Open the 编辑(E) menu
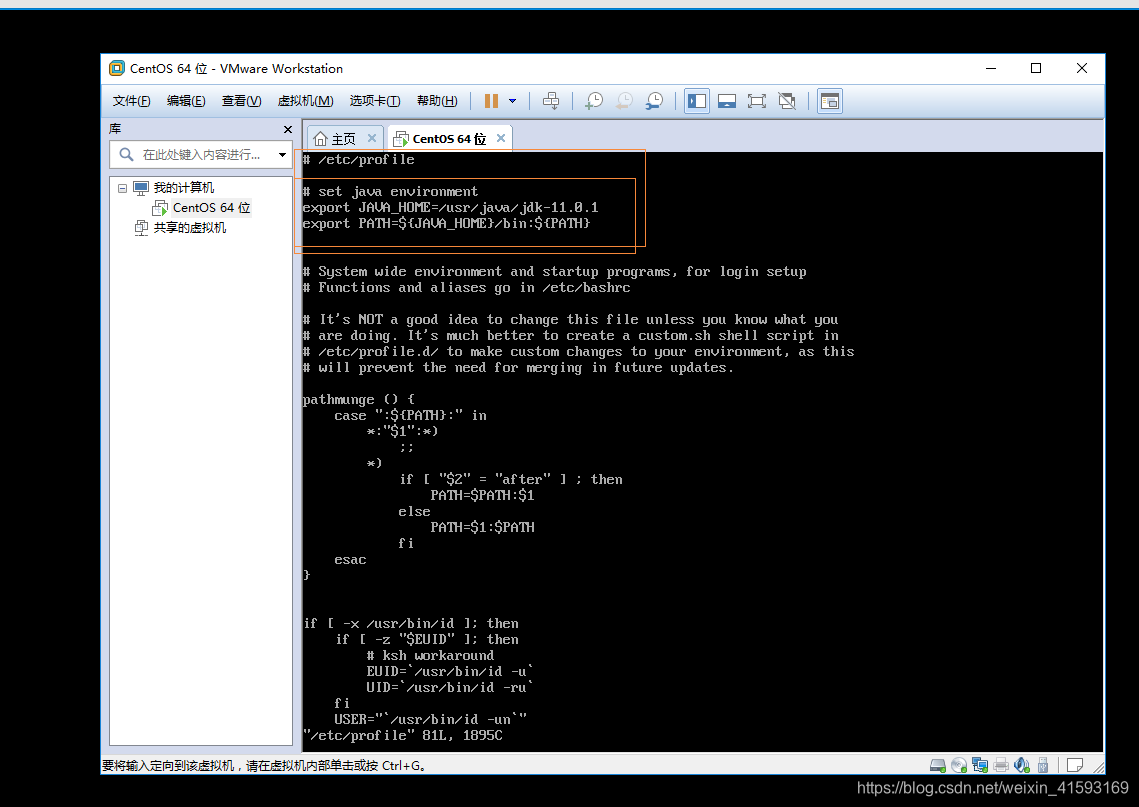Screen dimensions: 1139x807 (x=186, y=101)
